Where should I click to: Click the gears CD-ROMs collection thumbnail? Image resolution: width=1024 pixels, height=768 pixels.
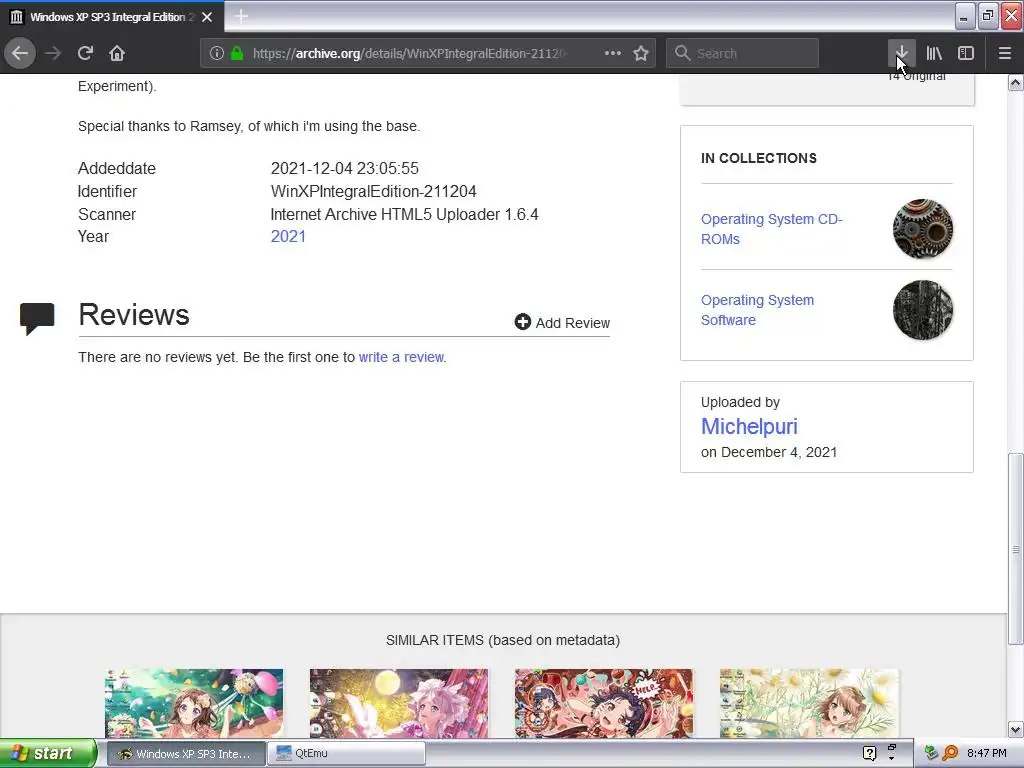tap(922, 229)
